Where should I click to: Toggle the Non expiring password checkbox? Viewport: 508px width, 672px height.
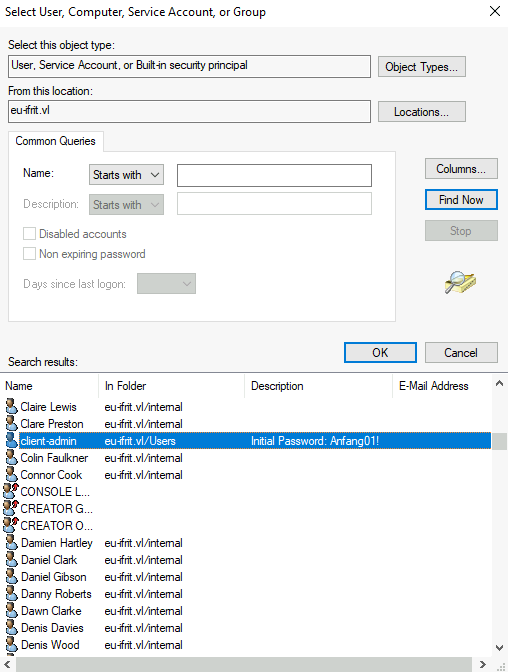point(29,254)
